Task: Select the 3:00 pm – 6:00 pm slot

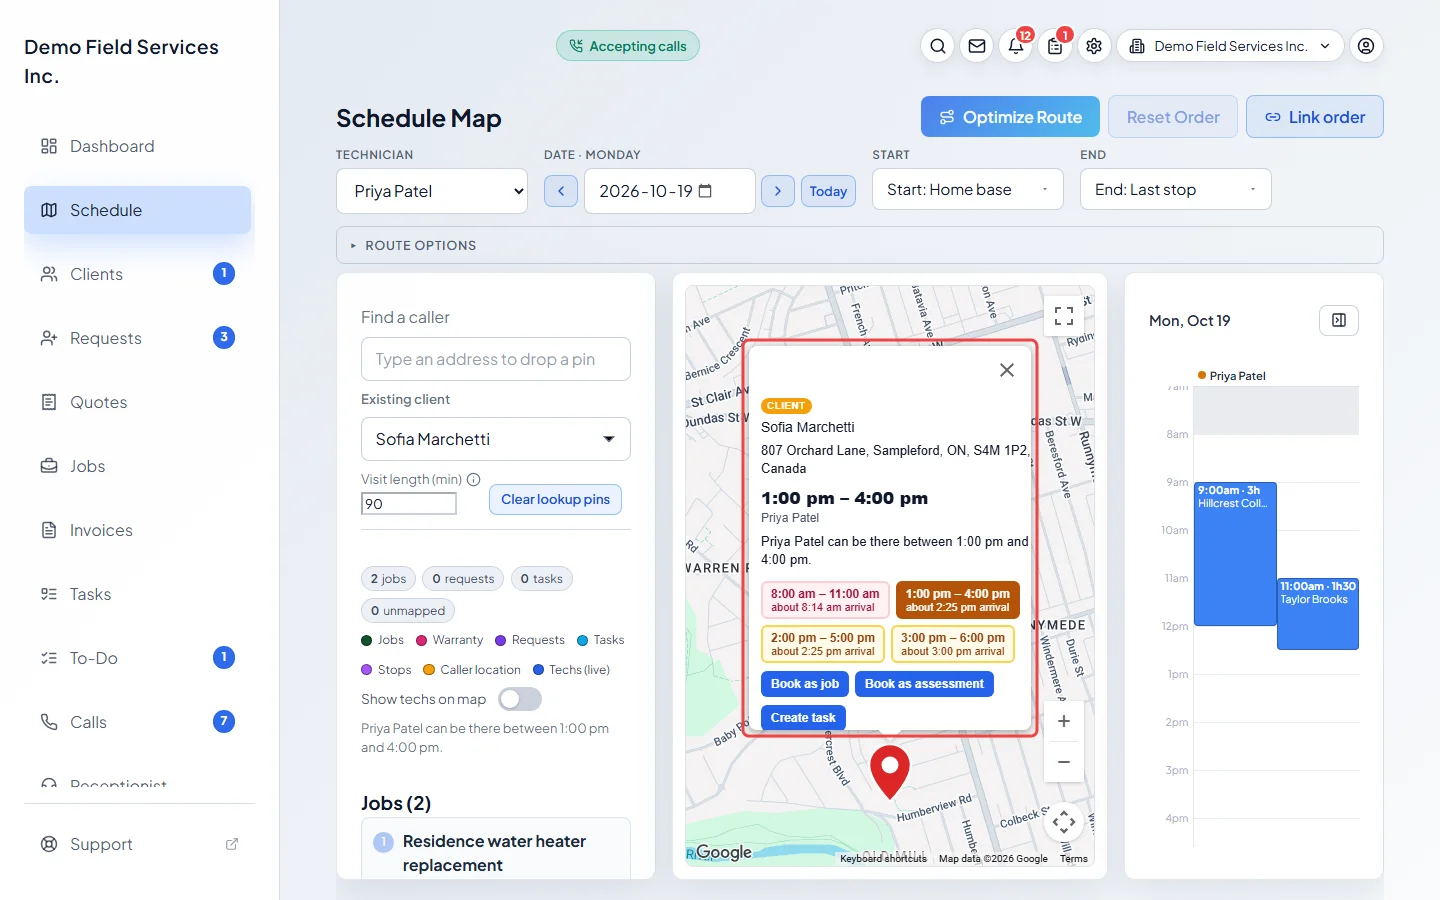Action: pos(953,644)
